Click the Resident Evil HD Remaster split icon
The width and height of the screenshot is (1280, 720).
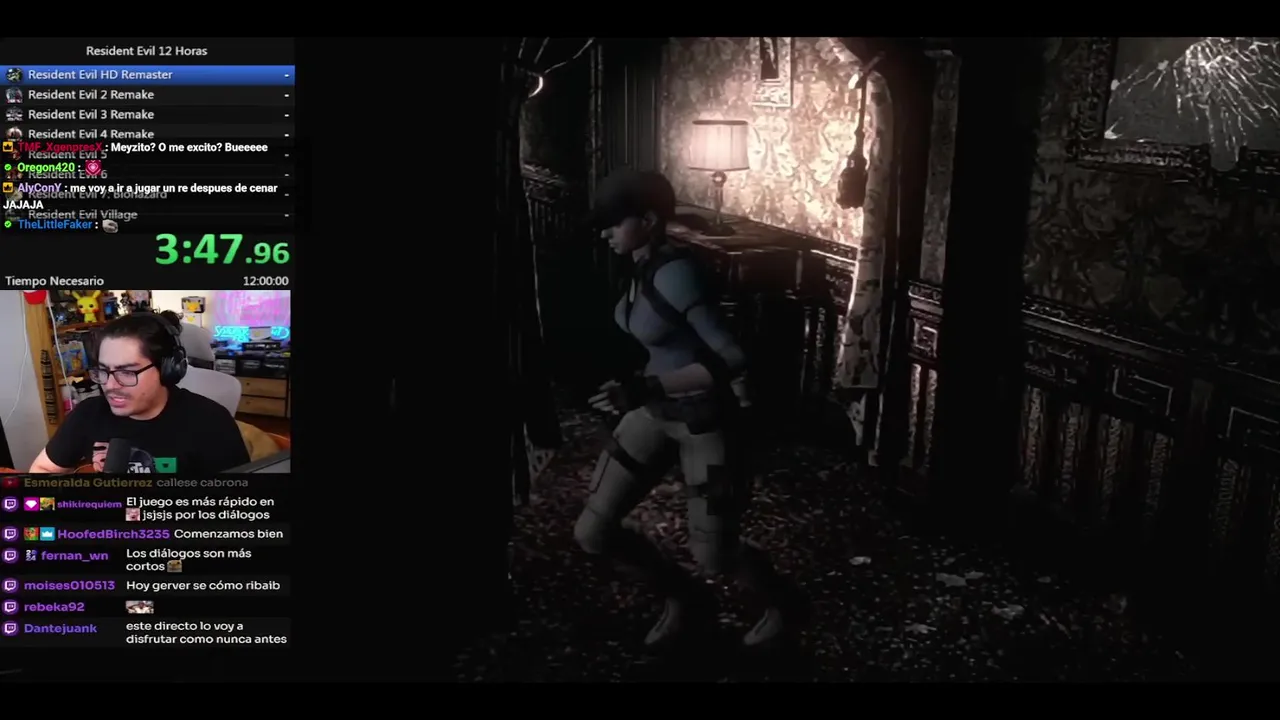(x=14, y=75)
